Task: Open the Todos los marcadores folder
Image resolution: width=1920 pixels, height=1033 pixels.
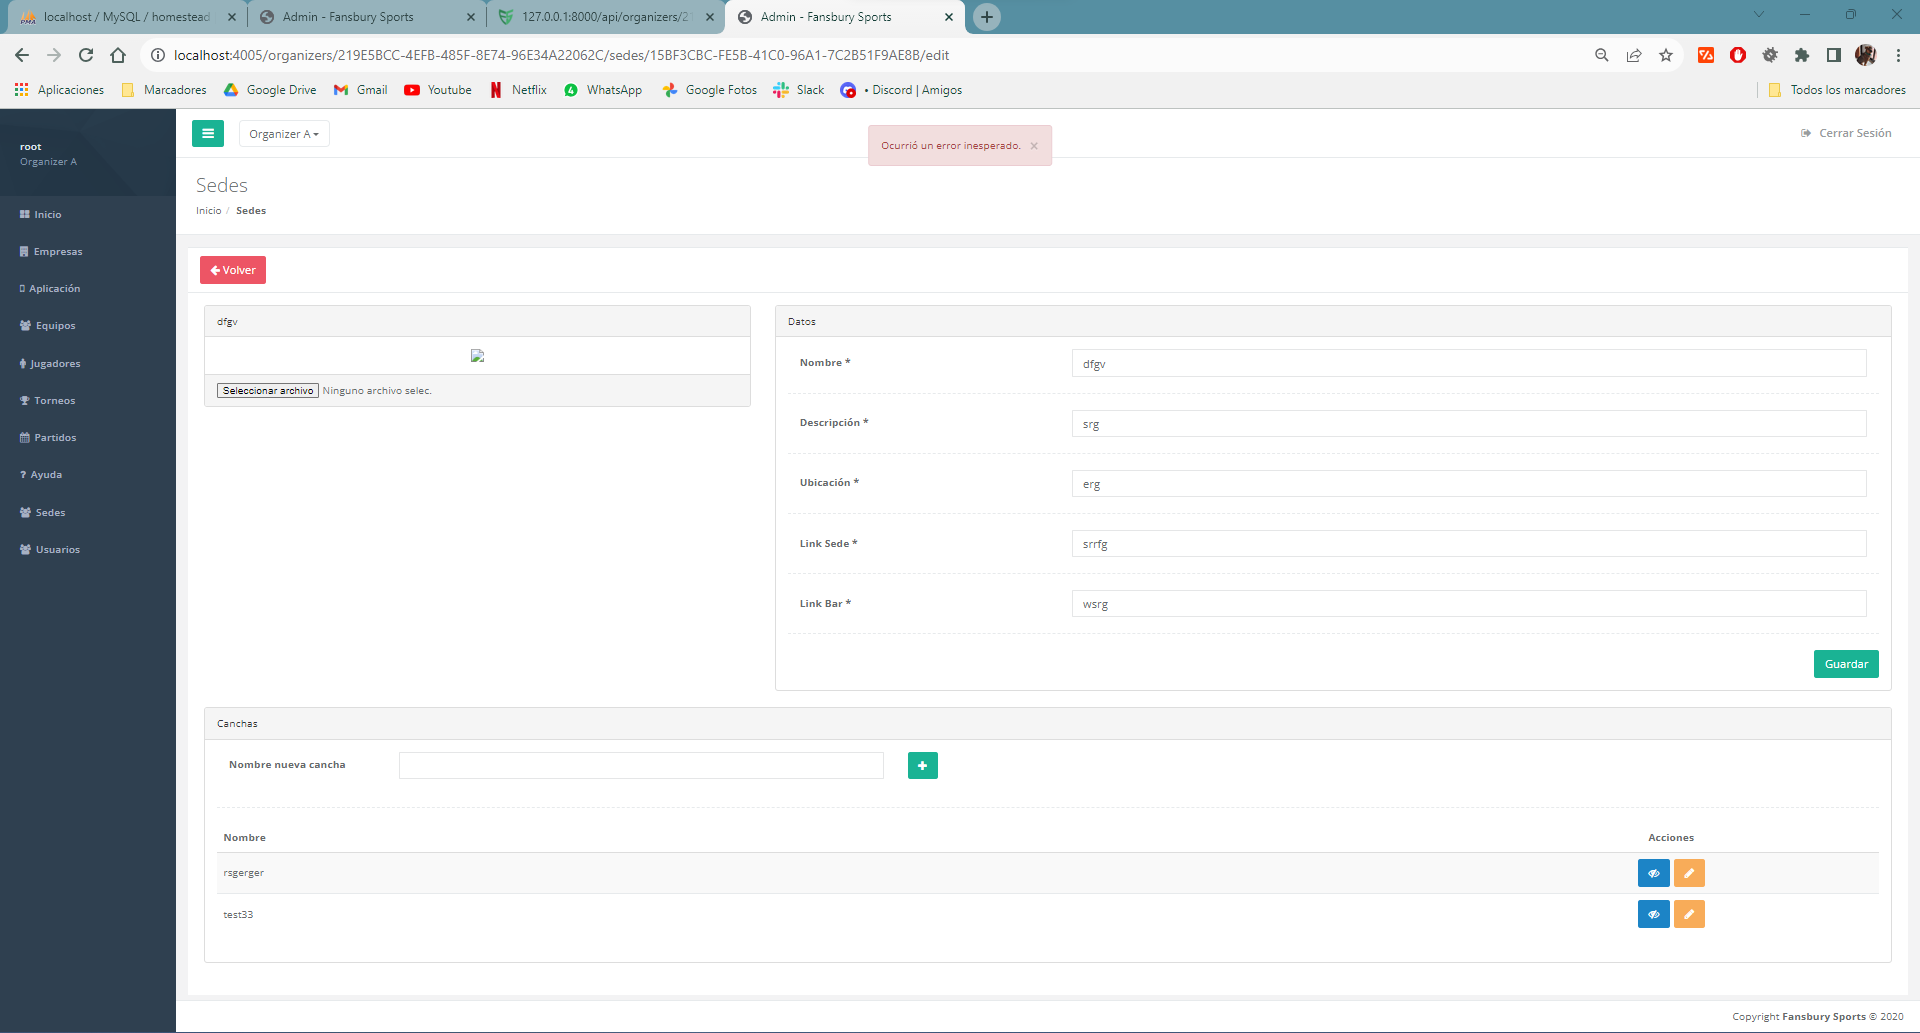Action: [x=1837, y=90]
